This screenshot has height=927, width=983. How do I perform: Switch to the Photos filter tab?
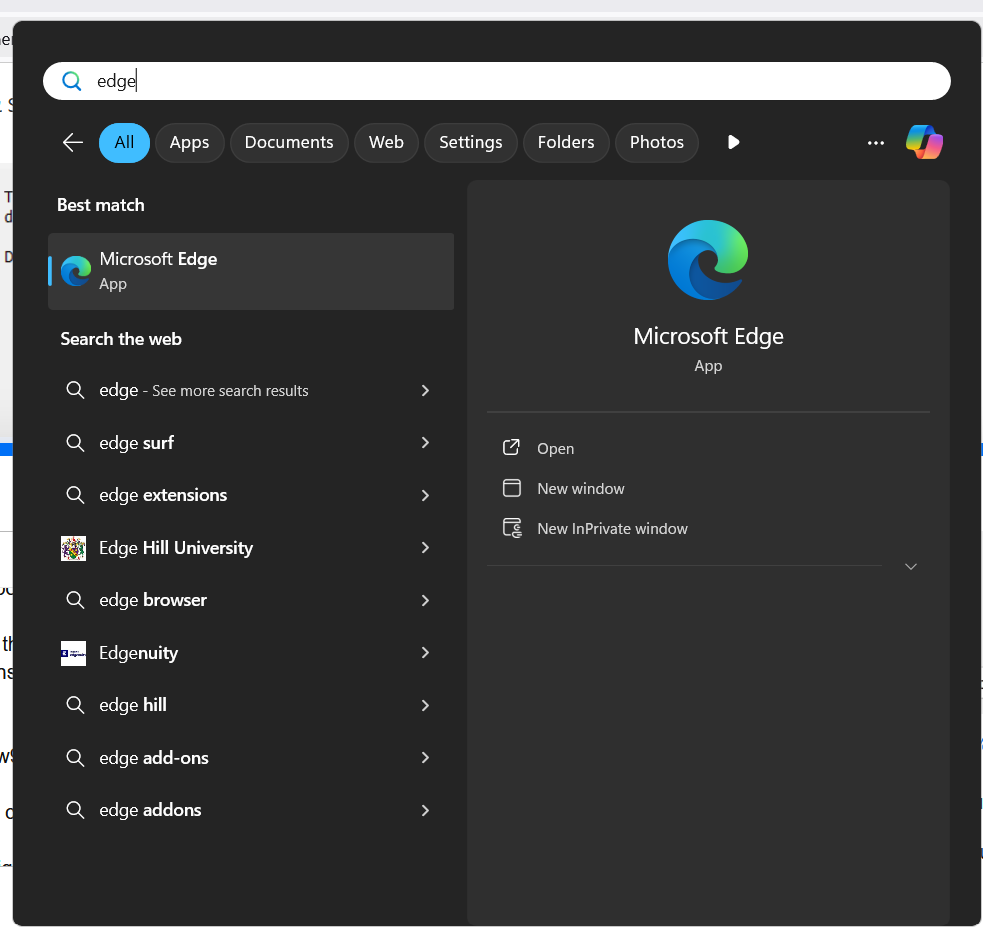click(x=656, y=142)
